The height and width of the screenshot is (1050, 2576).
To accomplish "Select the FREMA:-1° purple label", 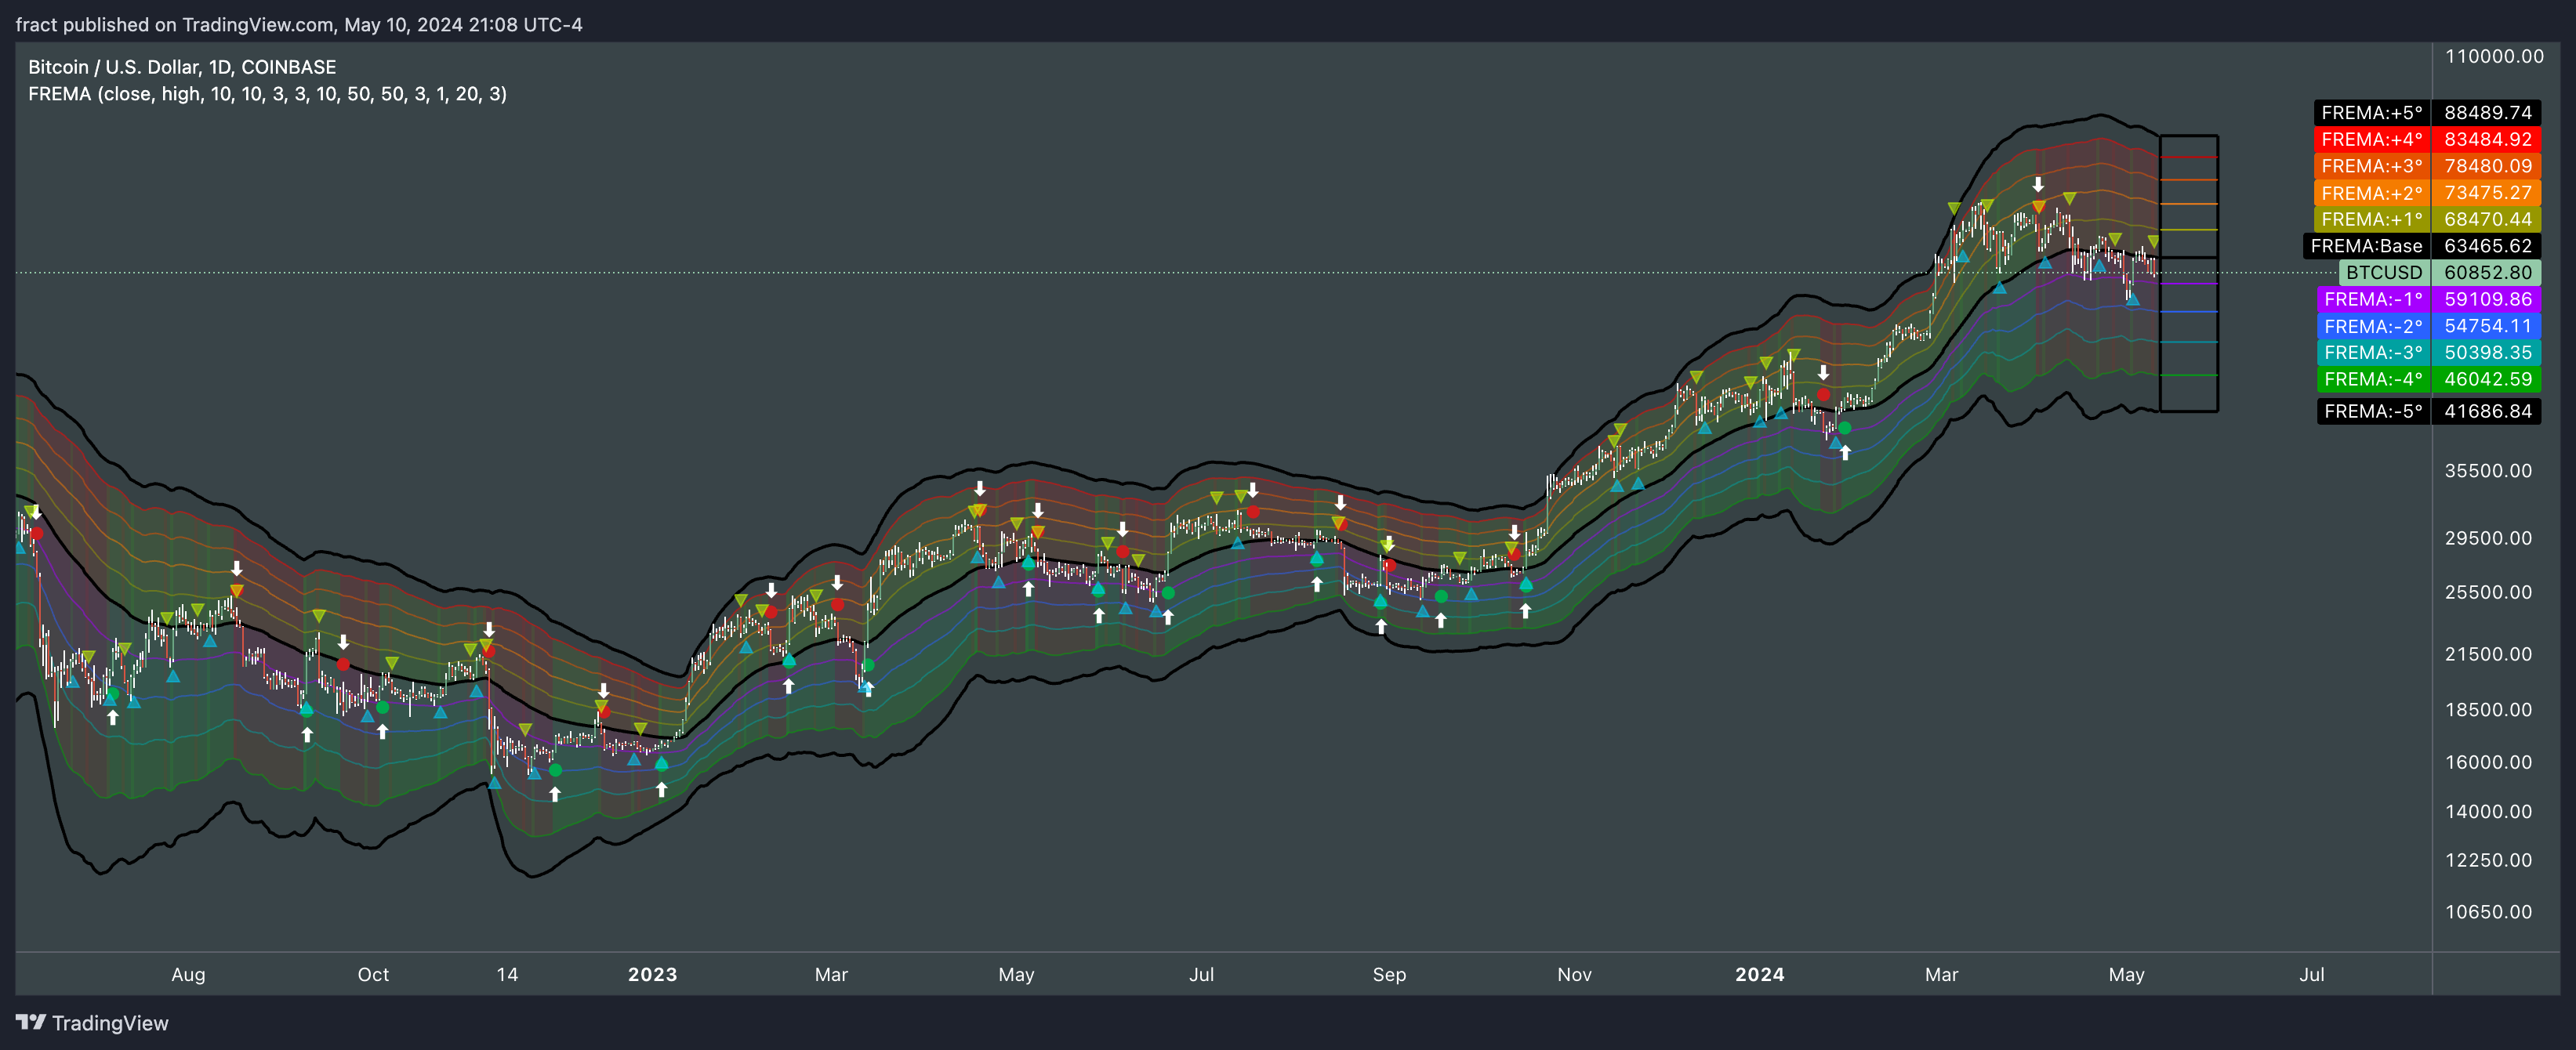I will pos(2374,299).
